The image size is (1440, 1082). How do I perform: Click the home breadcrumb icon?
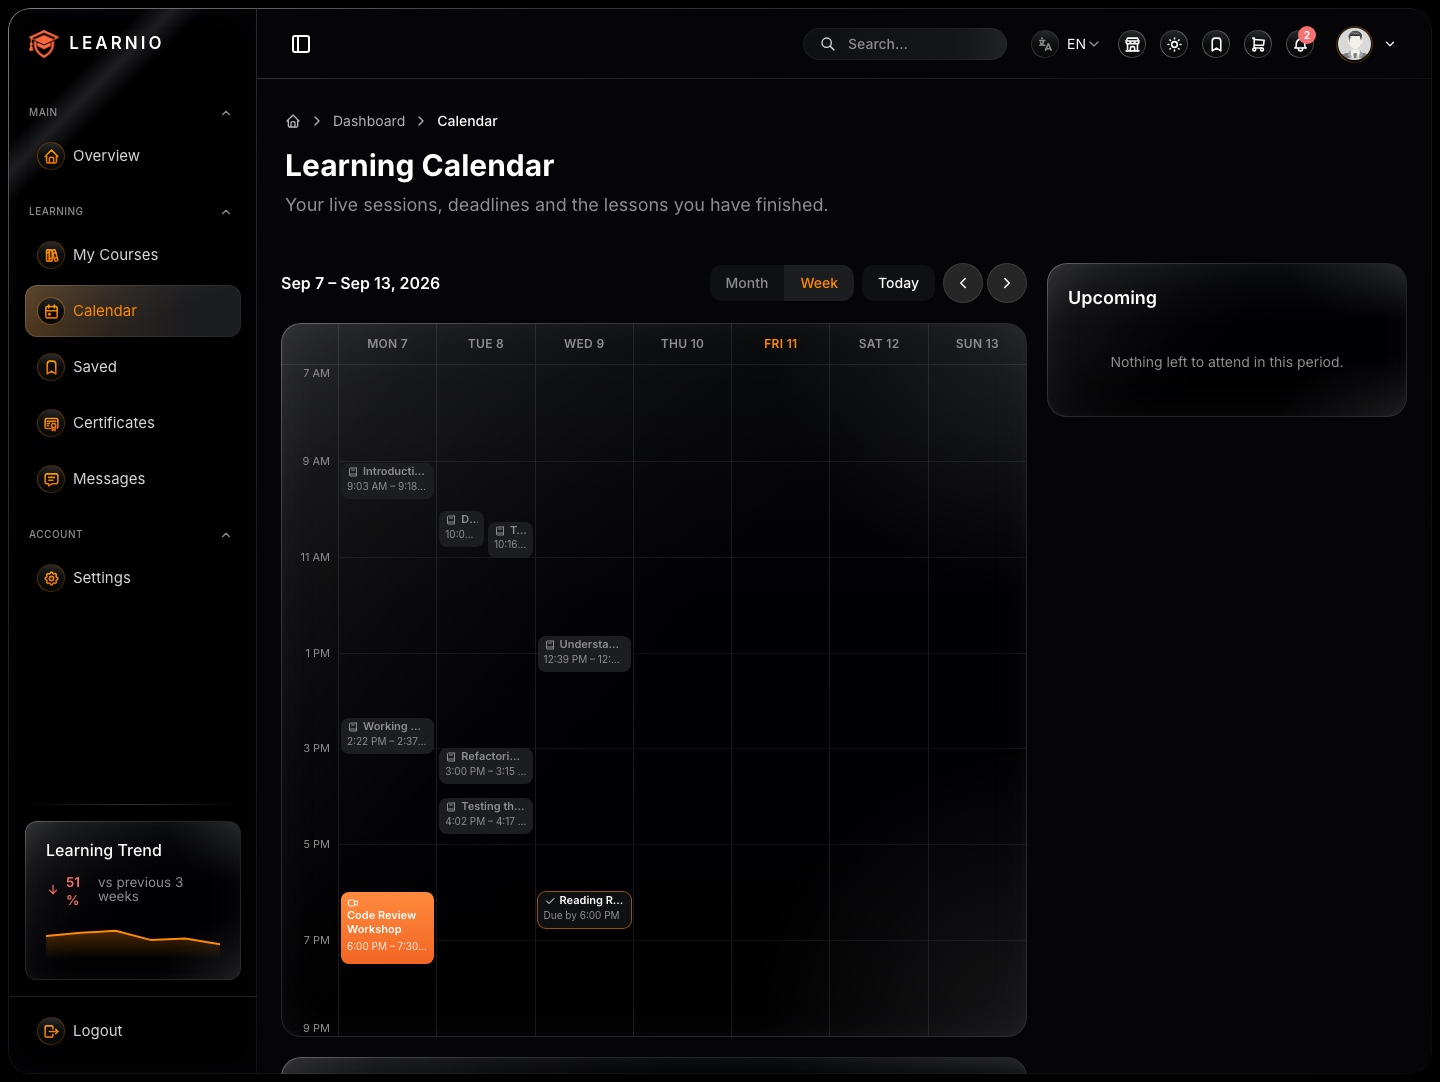click(293, 121)
